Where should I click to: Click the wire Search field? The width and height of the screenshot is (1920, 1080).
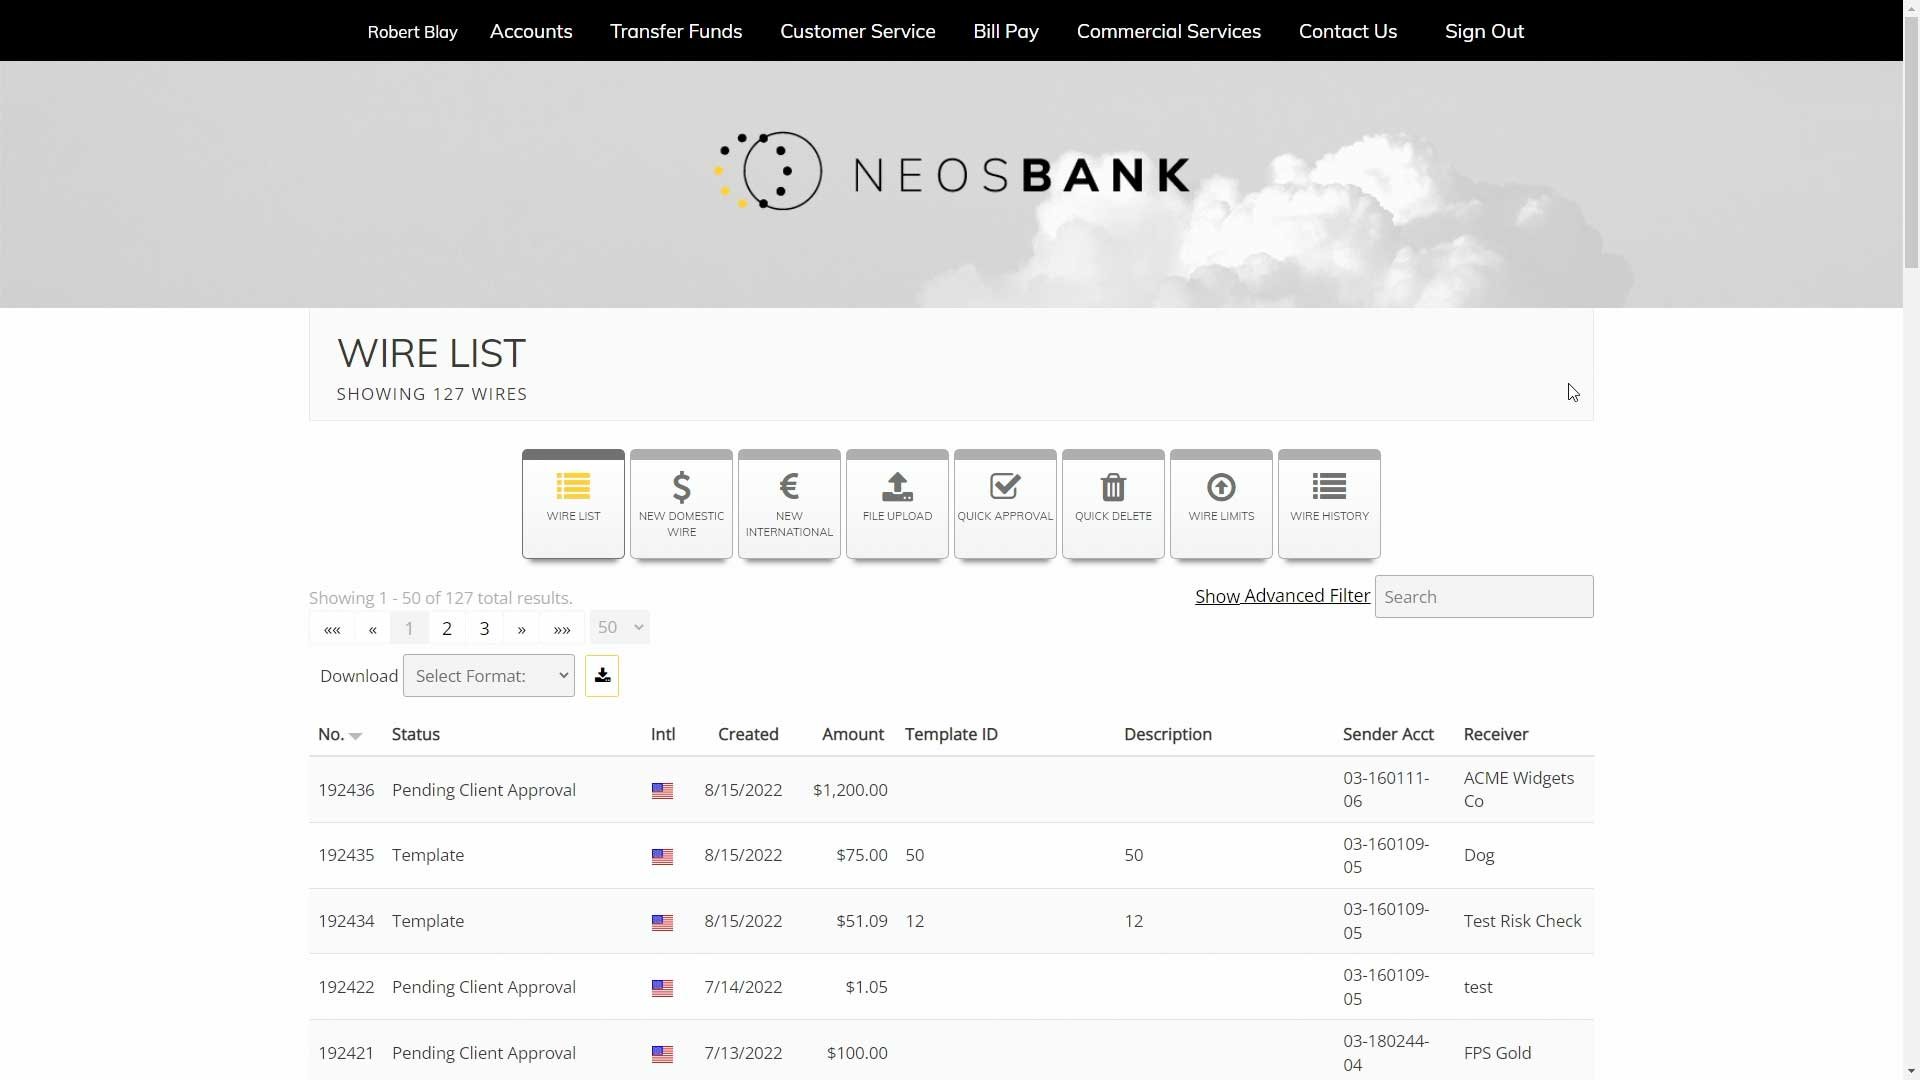click(x=1483, y=597)
